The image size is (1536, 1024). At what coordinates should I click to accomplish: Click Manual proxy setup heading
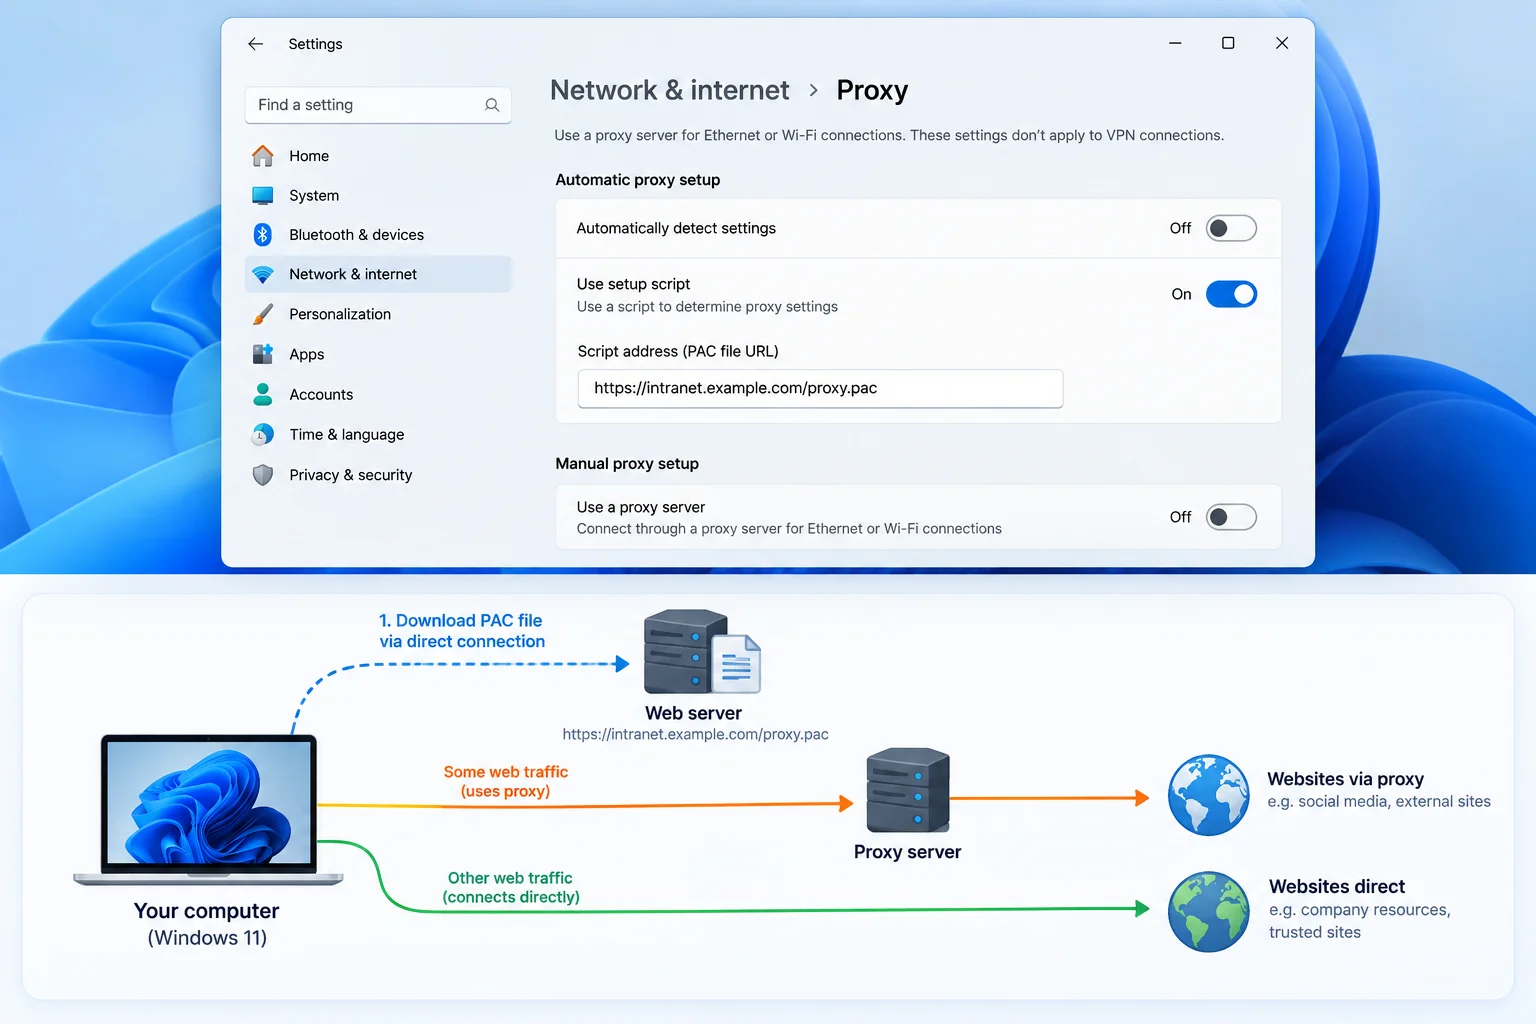[627, 464]
